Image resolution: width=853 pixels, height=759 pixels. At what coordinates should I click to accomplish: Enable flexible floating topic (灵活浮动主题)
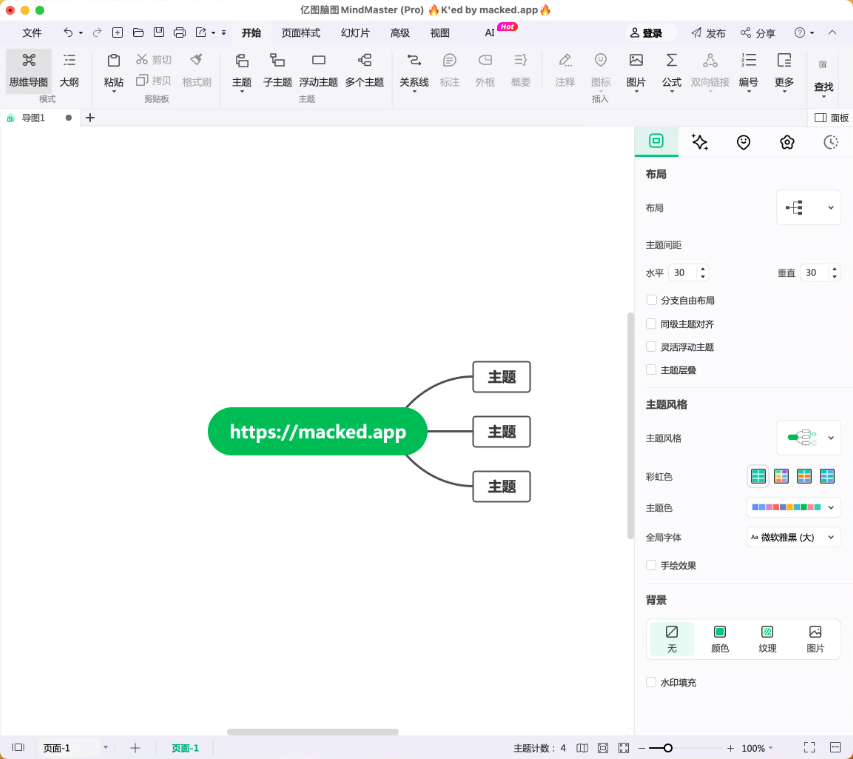pos(651,347)
